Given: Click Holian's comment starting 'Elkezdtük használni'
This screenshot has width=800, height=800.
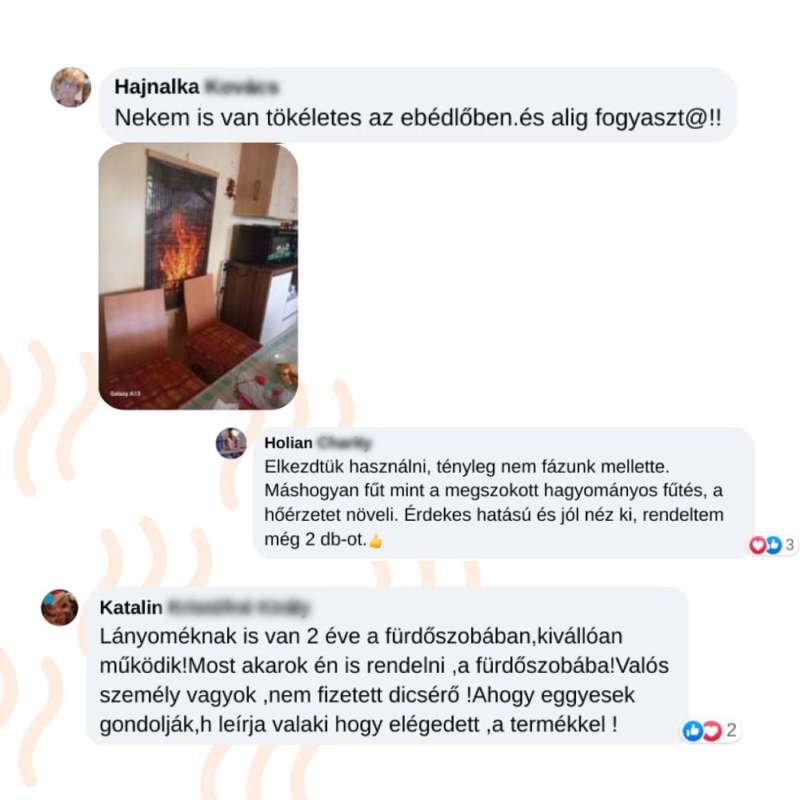Looking at the screenshot, I should [494, 503].
